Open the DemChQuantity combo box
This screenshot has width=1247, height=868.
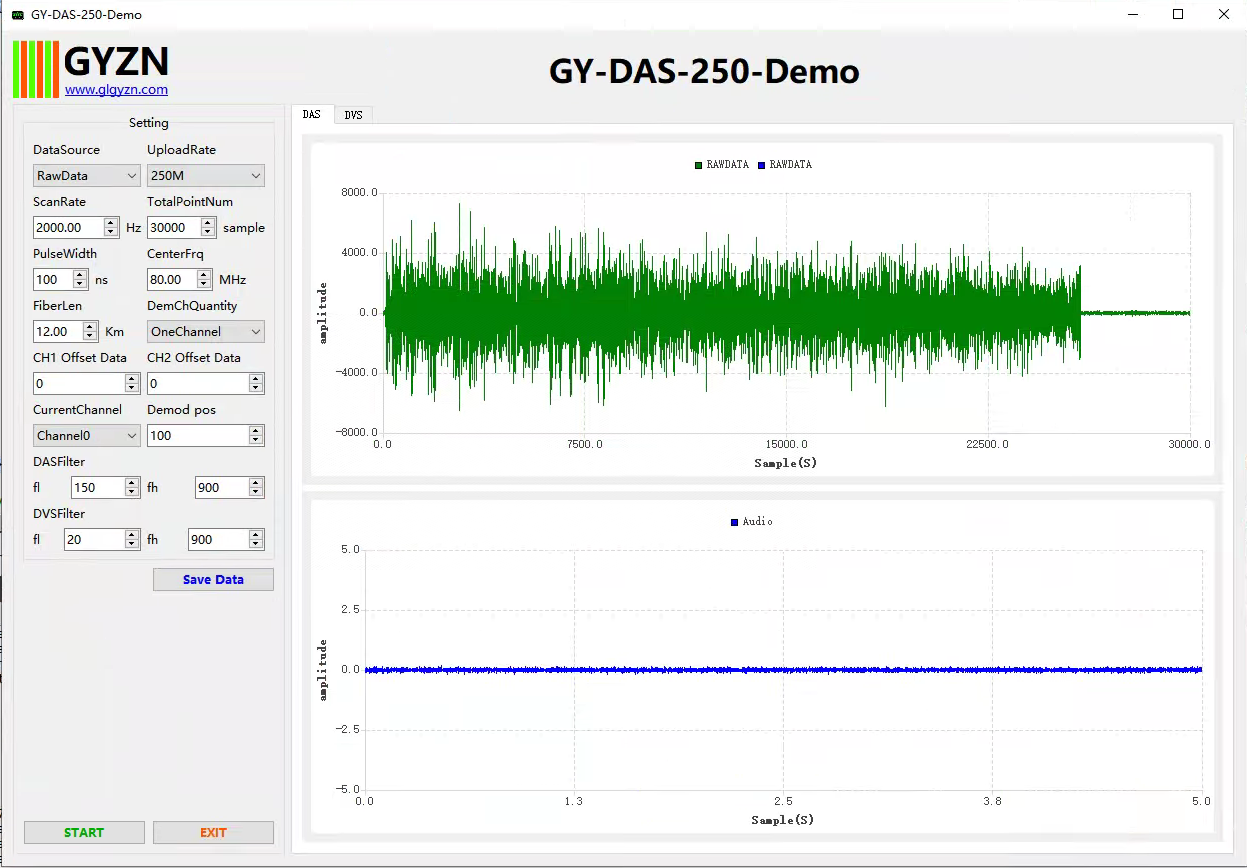click(205, 332)
